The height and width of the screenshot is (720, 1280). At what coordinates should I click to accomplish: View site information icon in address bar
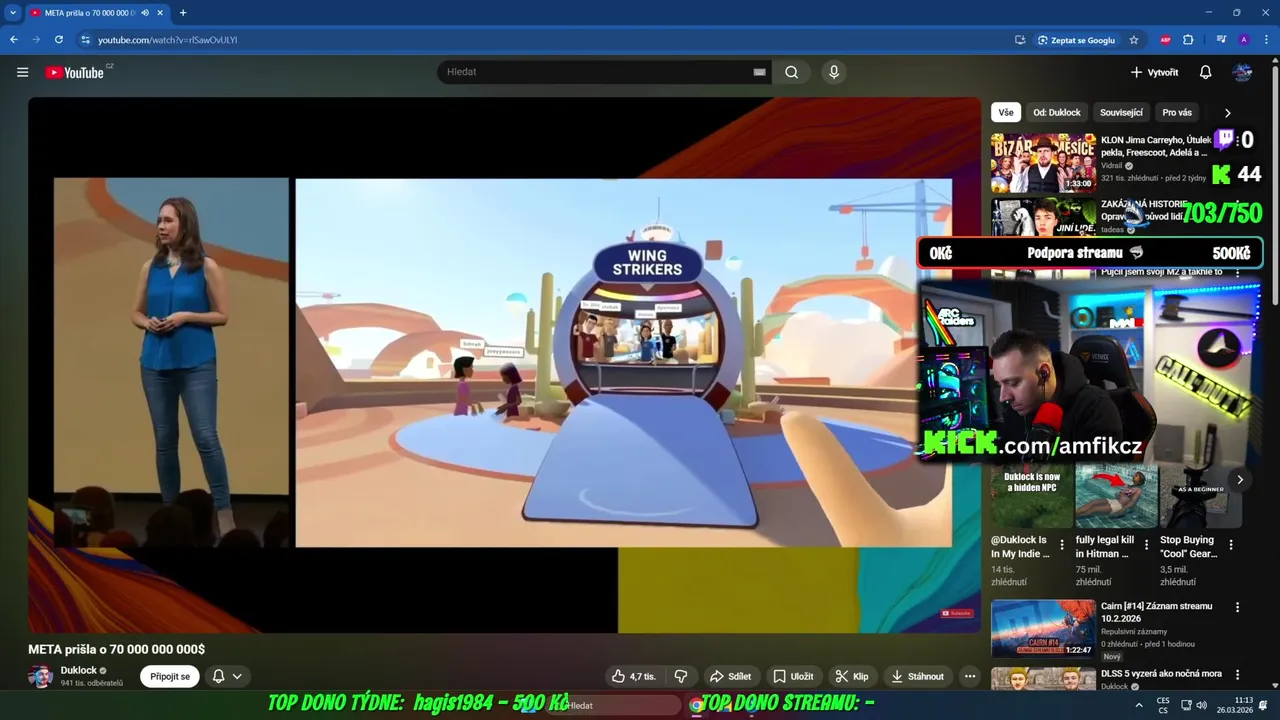coord(85,40)
